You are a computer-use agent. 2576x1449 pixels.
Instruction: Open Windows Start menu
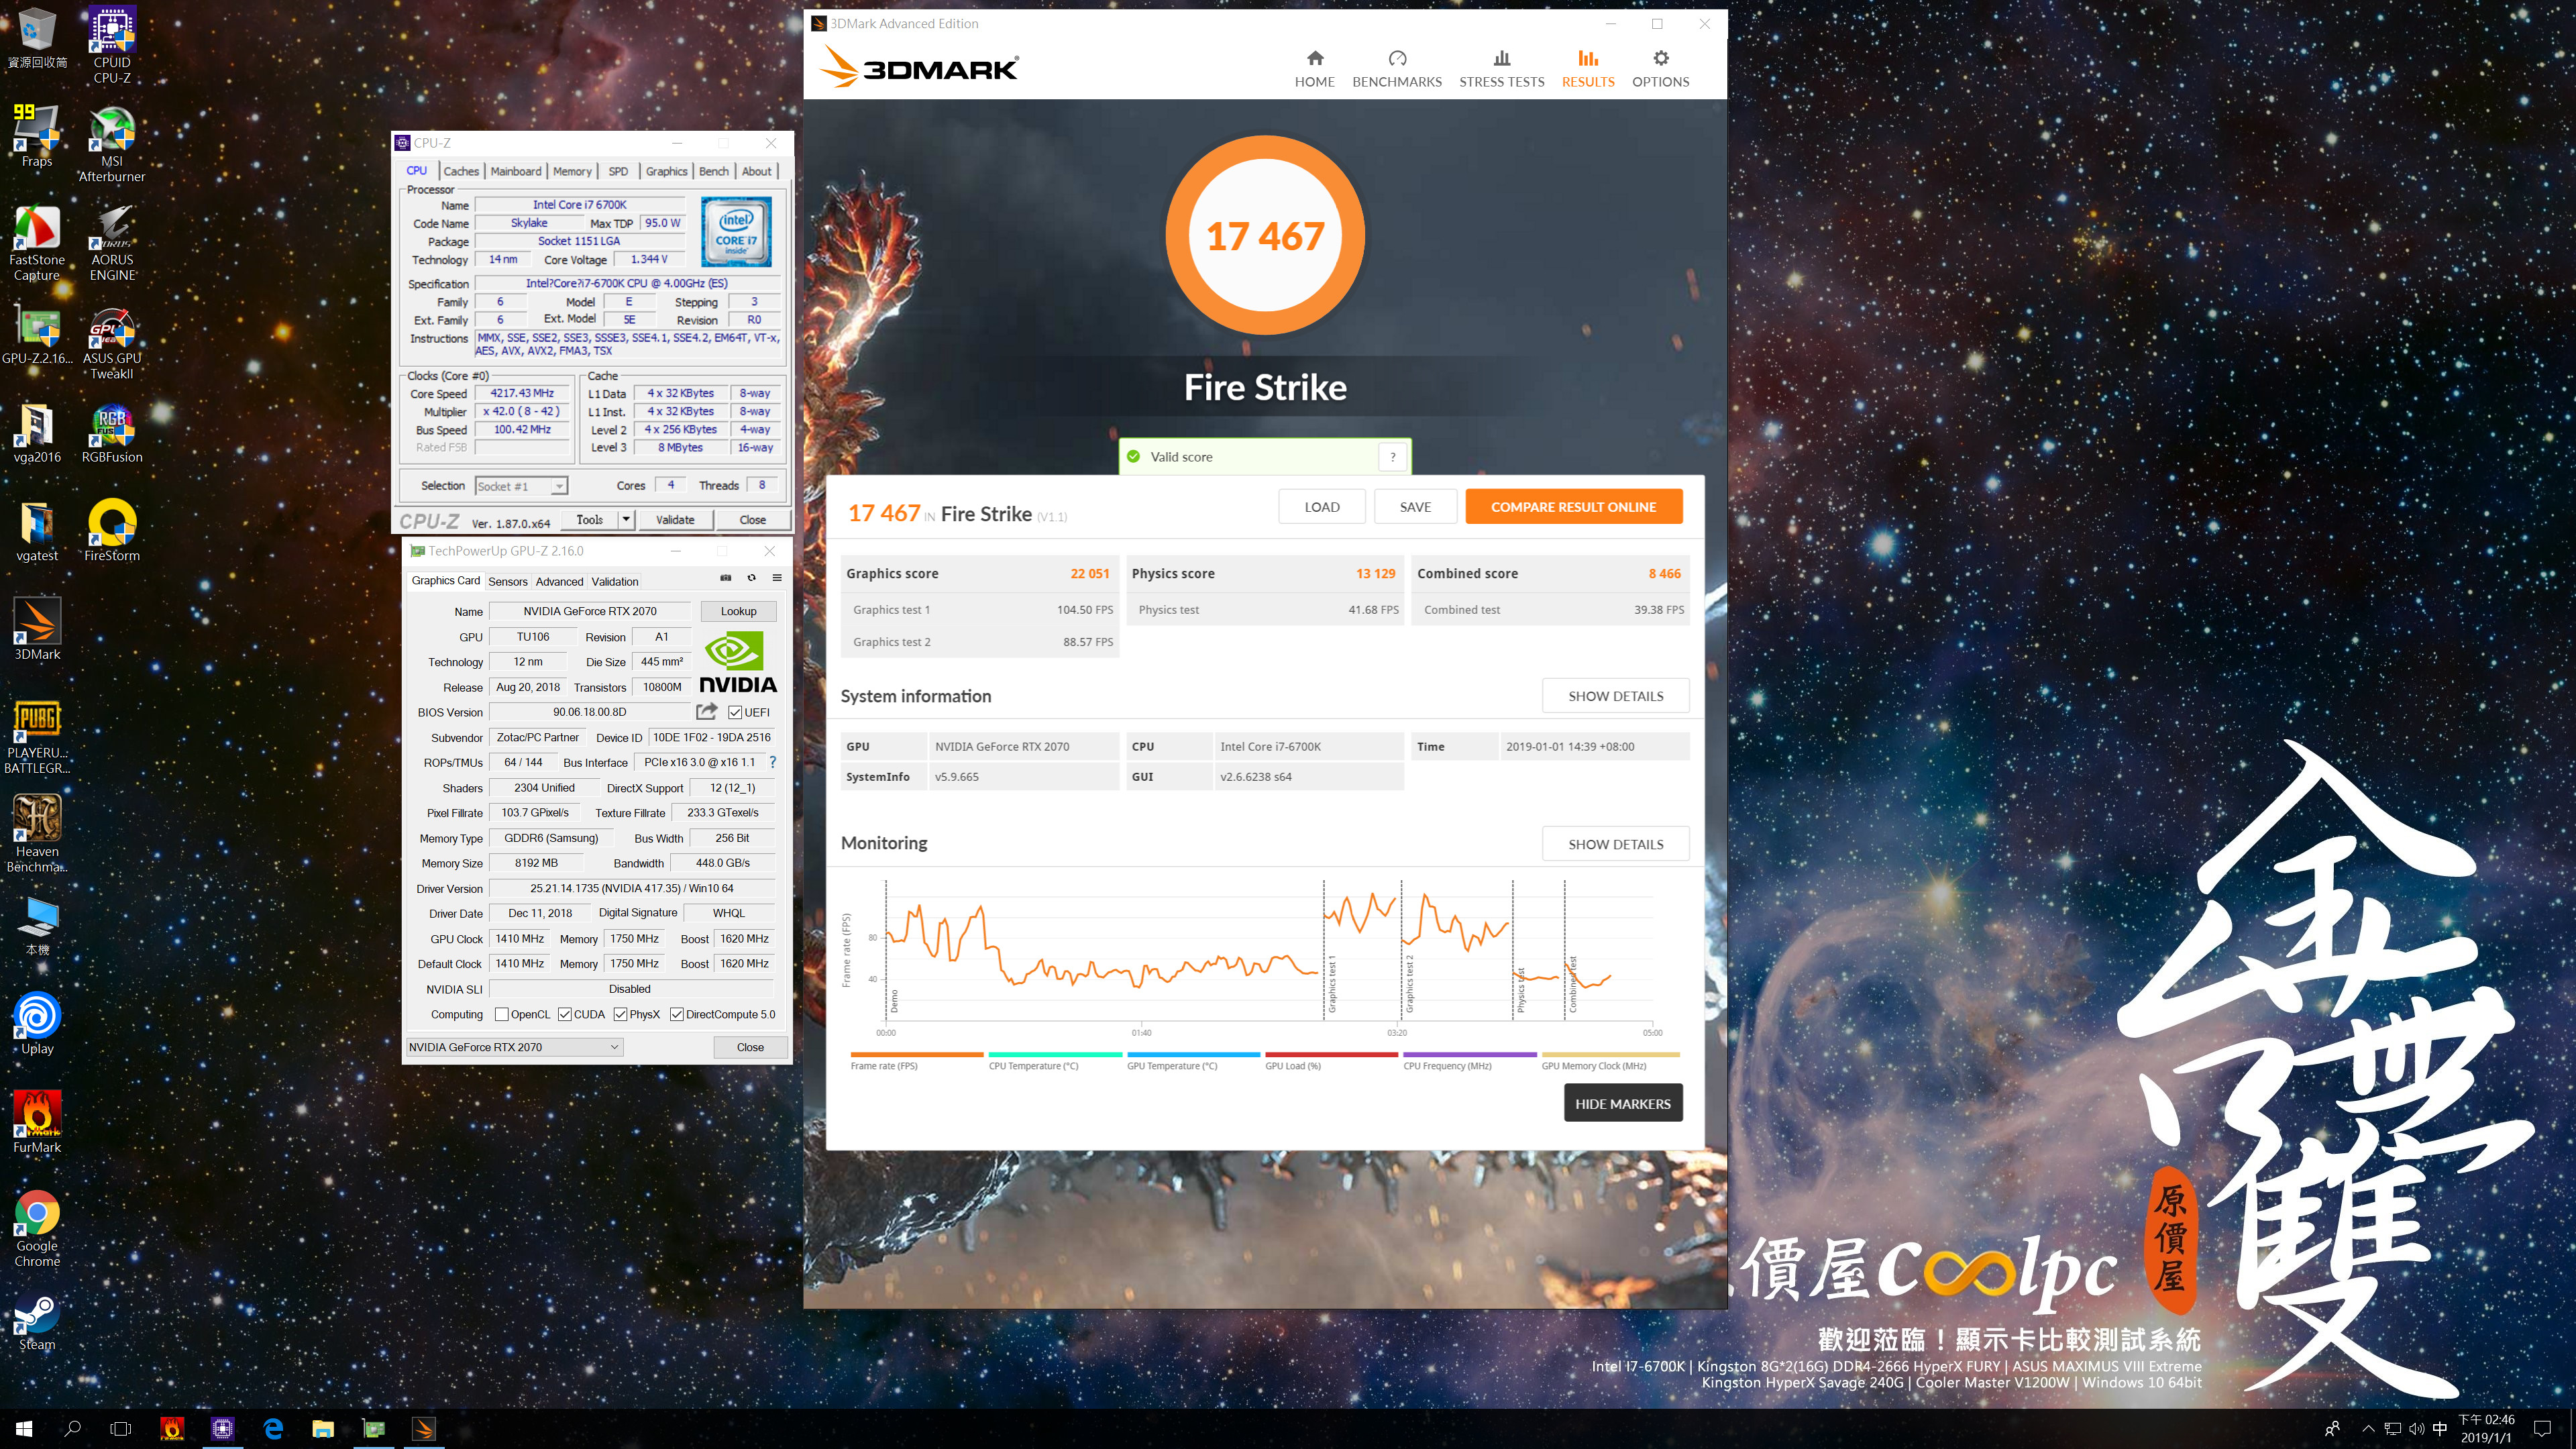[24, 1429]
